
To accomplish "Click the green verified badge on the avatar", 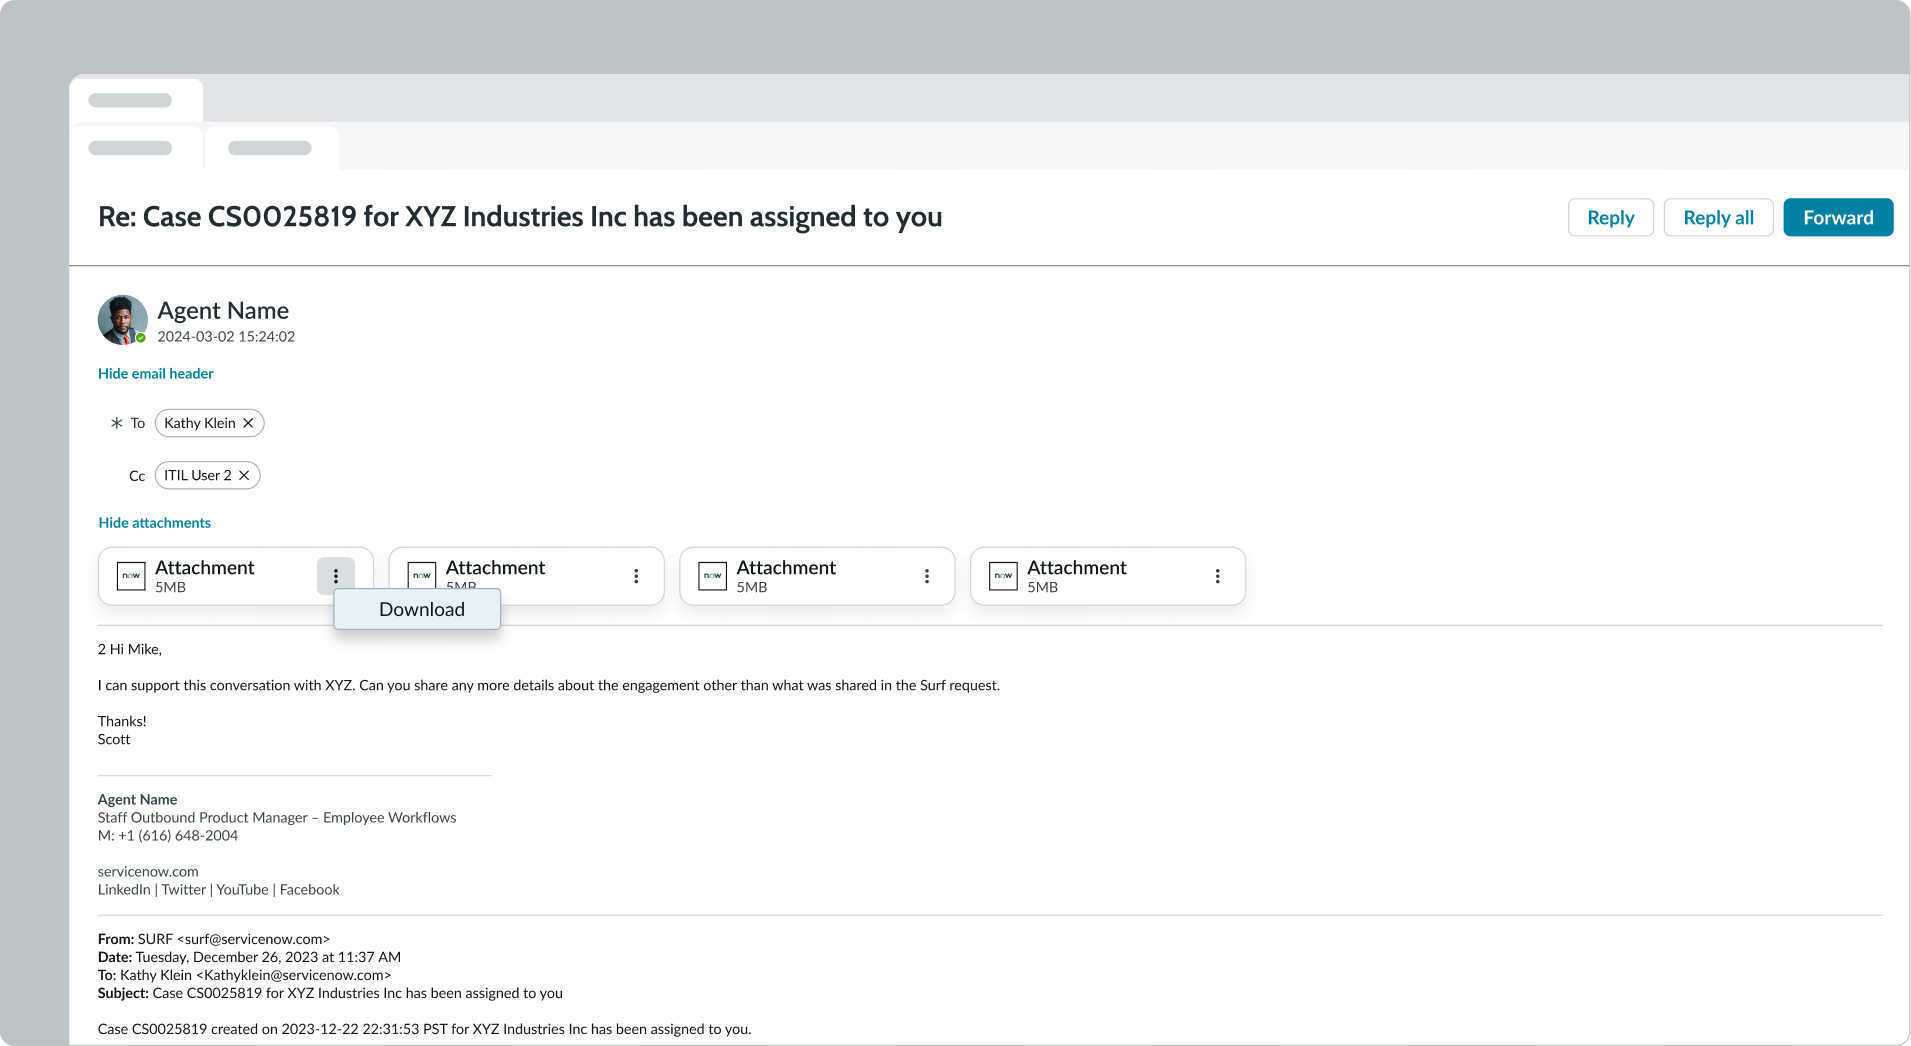I will point(141,338).
